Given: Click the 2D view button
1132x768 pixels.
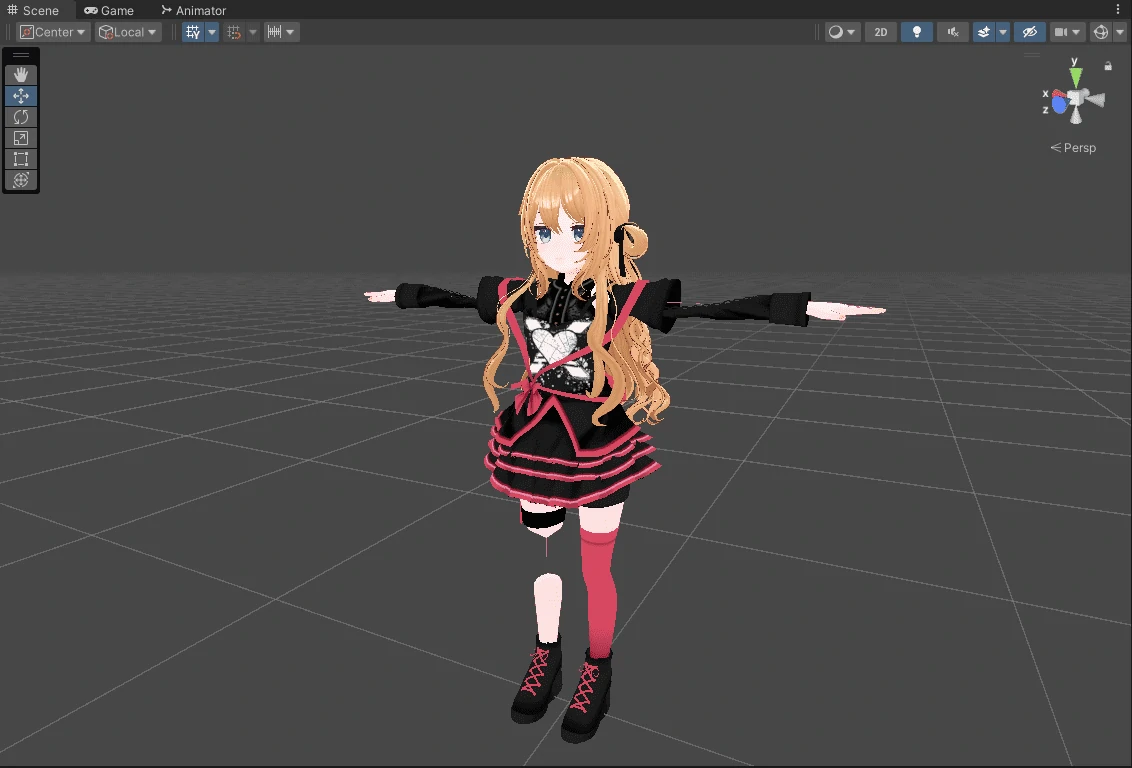Looking at the screenshot, I should click(x=880, y=32).
